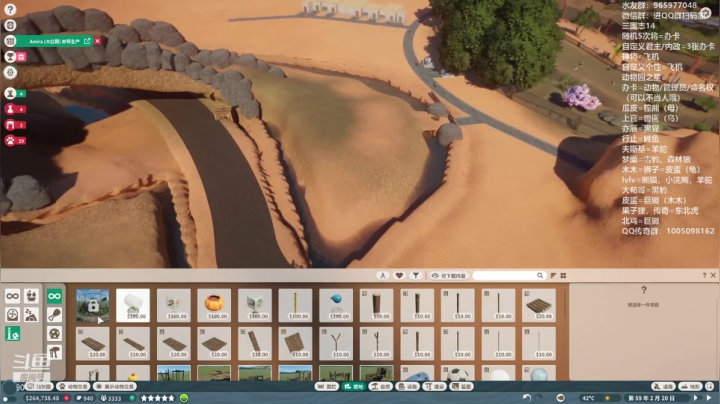Screen dimensions: 720x404
Task: Open the facilities build tab
Action: pyautogui.click(x=408, y=387)
